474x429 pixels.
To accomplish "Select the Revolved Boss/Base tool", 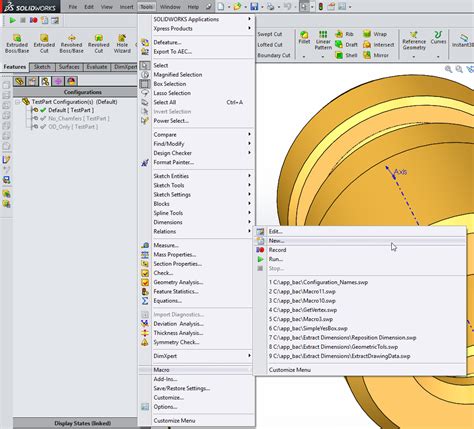I will pos(71,43).
